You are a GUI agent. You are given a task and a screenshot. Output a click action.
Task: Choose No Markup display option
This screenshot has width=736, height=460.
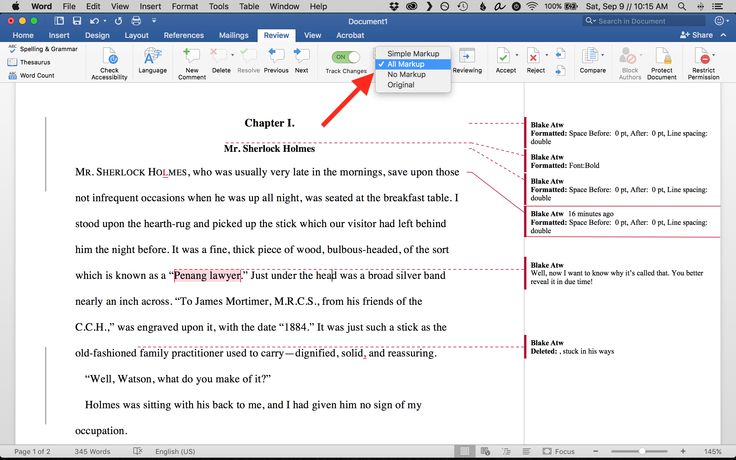tap(413, 74)
